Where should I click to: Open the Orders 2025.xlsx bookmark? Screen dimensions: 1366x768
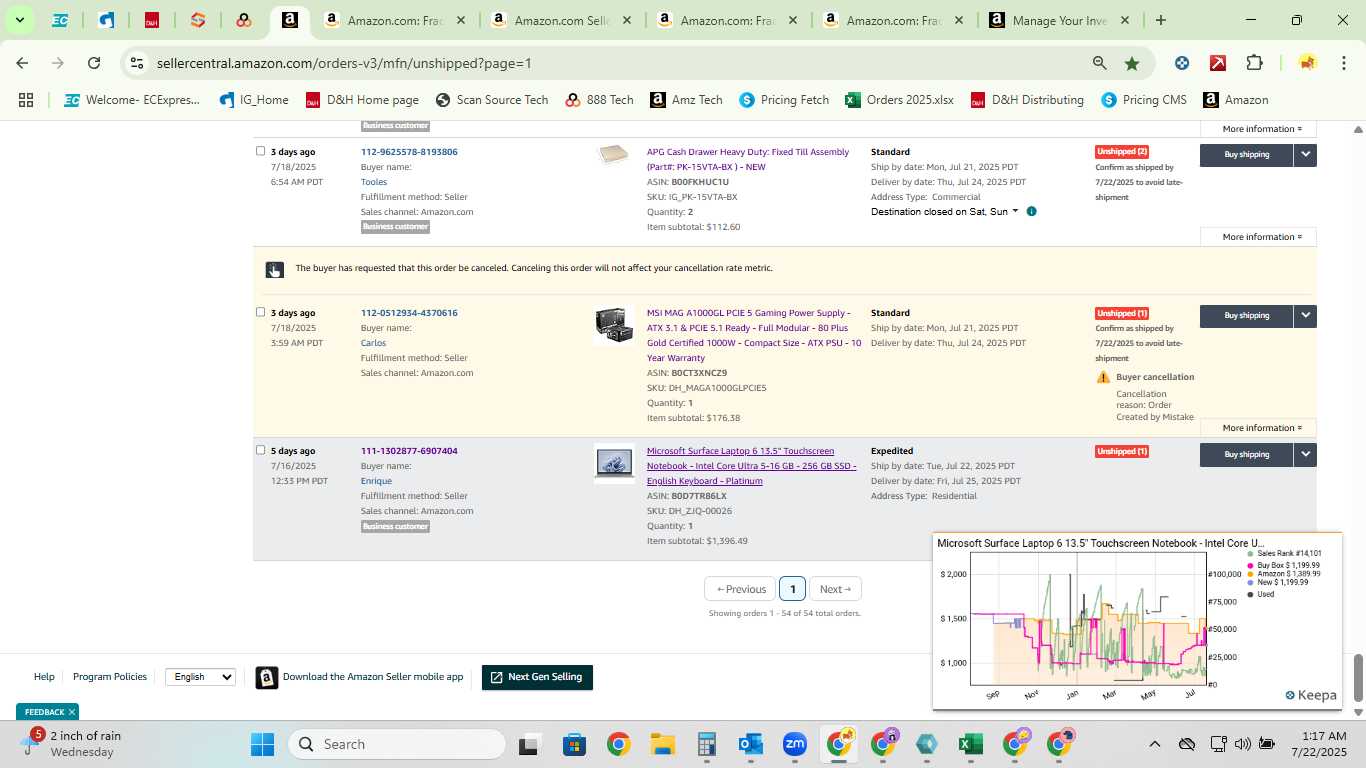pyautogui.click(x=899, y=100)
